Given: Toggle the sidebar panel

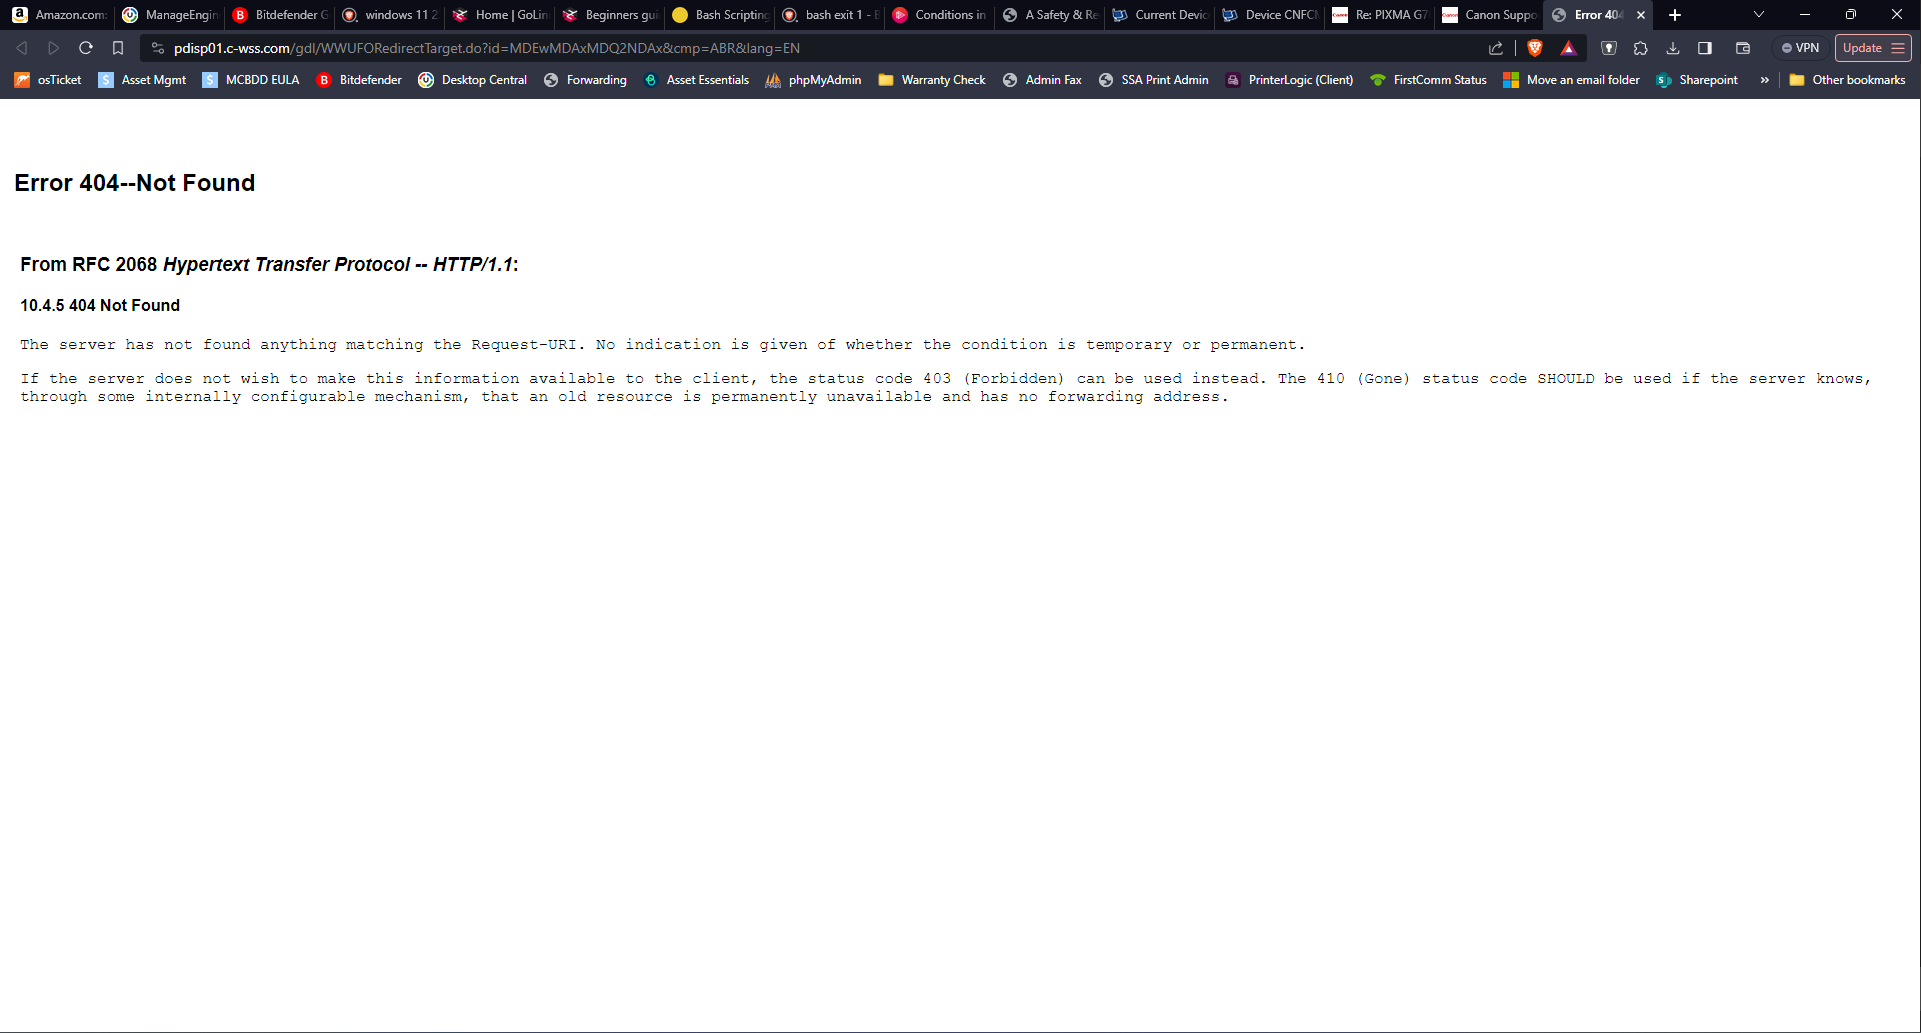Looking at the screenshot, I should [x=1705, y=48].
